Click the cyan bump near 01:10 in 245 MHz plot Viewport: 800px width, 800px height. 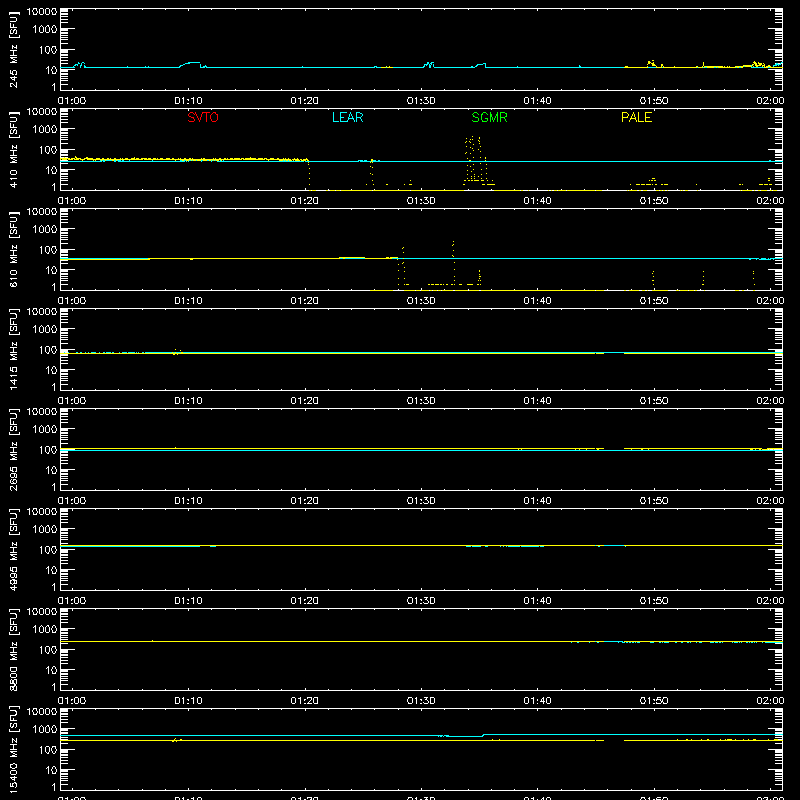[191, 65]
